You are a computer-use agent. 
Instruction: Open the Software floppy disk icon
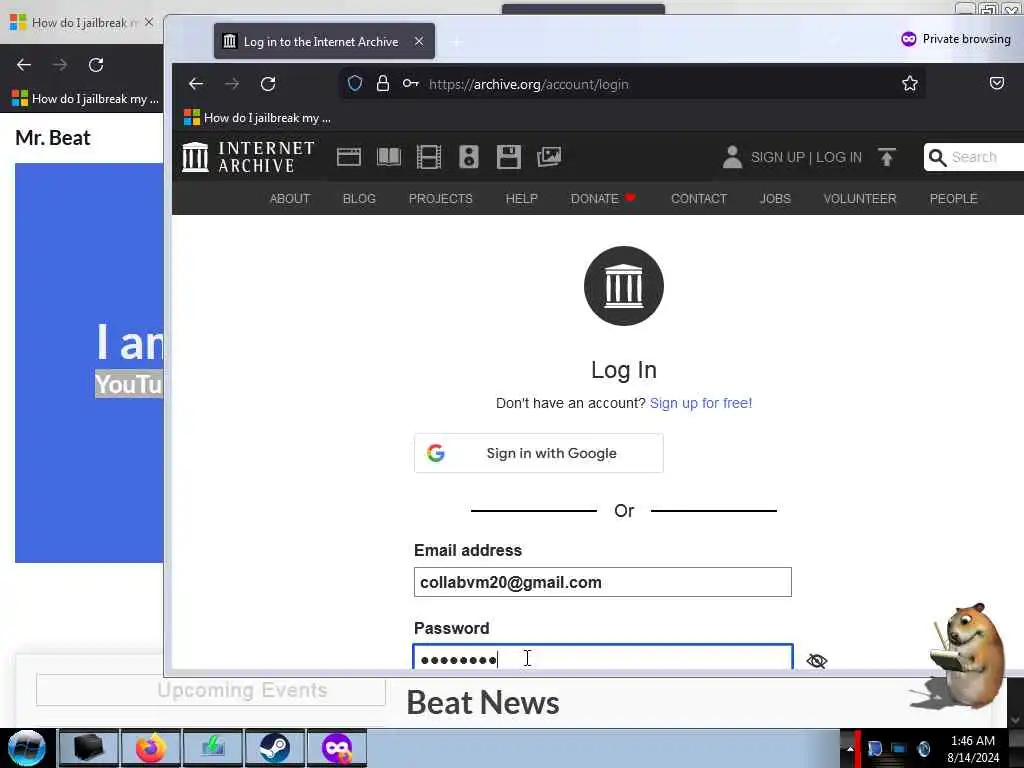509,157
